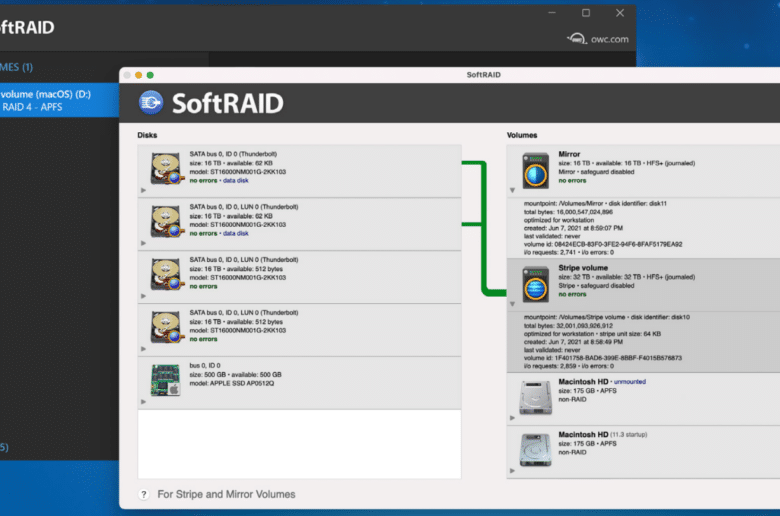Click the unmounted Macintosh HD drive icon
Image resolution: width=780 pixels, height=516 pixels.
(x=535, y=398)
